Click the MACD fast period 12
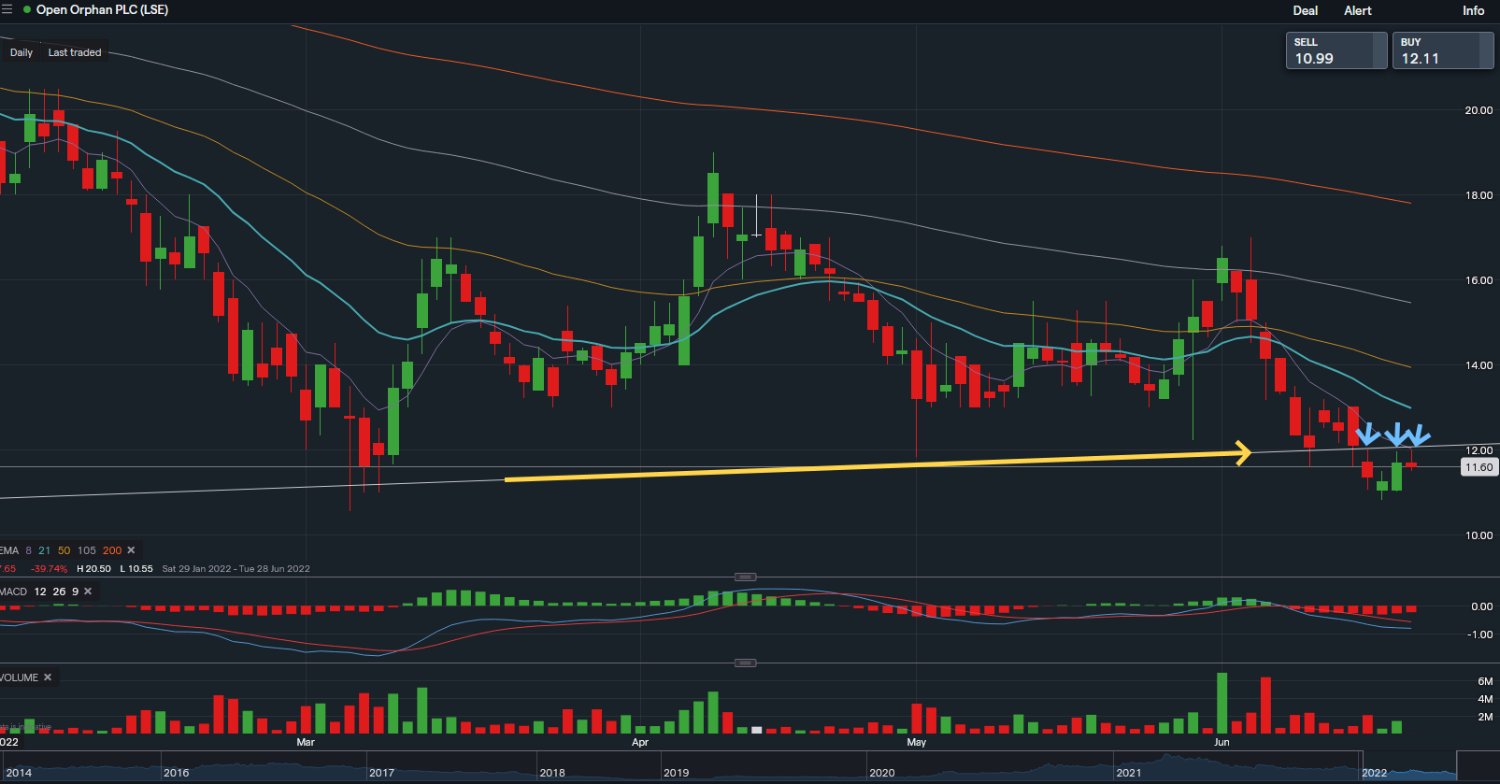The image size is (1500, 784). [39, 591]
